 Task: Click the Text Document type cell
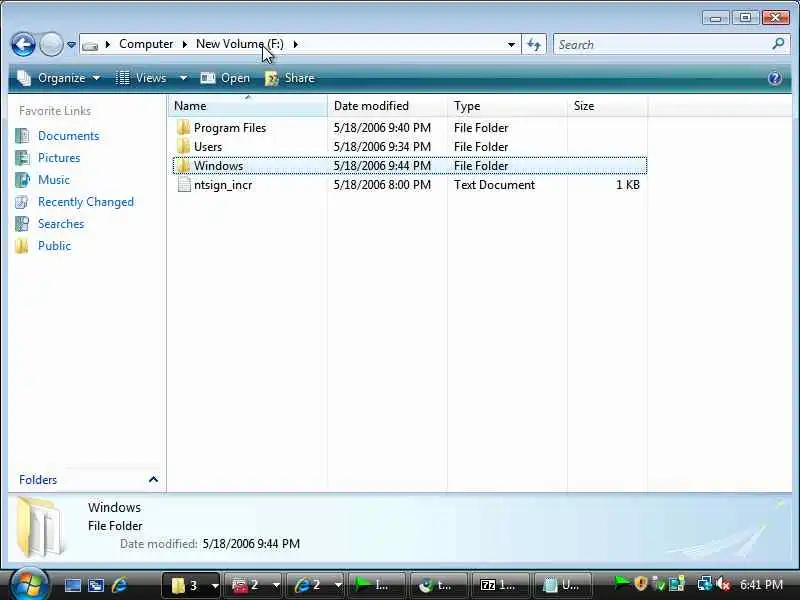pos(494,185)
